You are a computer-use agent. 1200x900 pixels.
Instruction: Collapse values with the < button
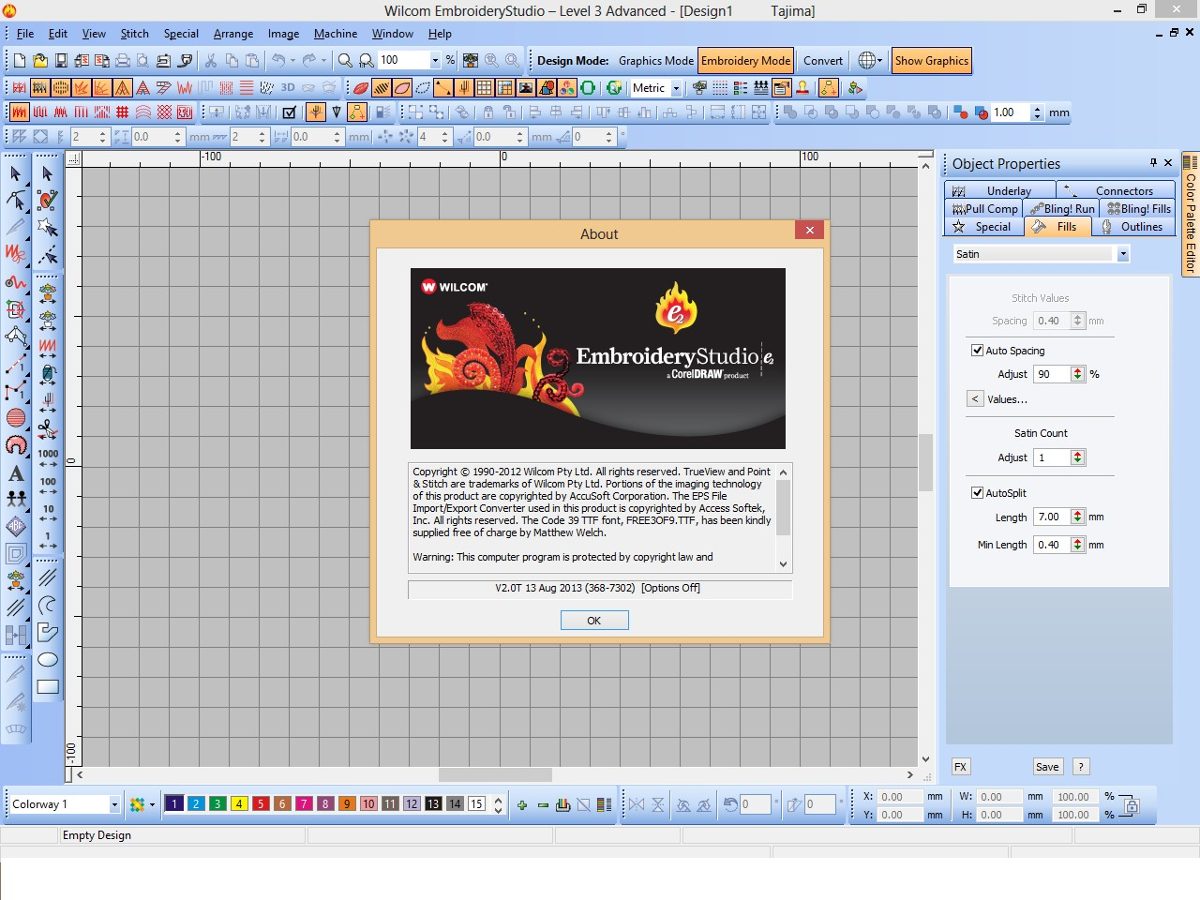975,399
